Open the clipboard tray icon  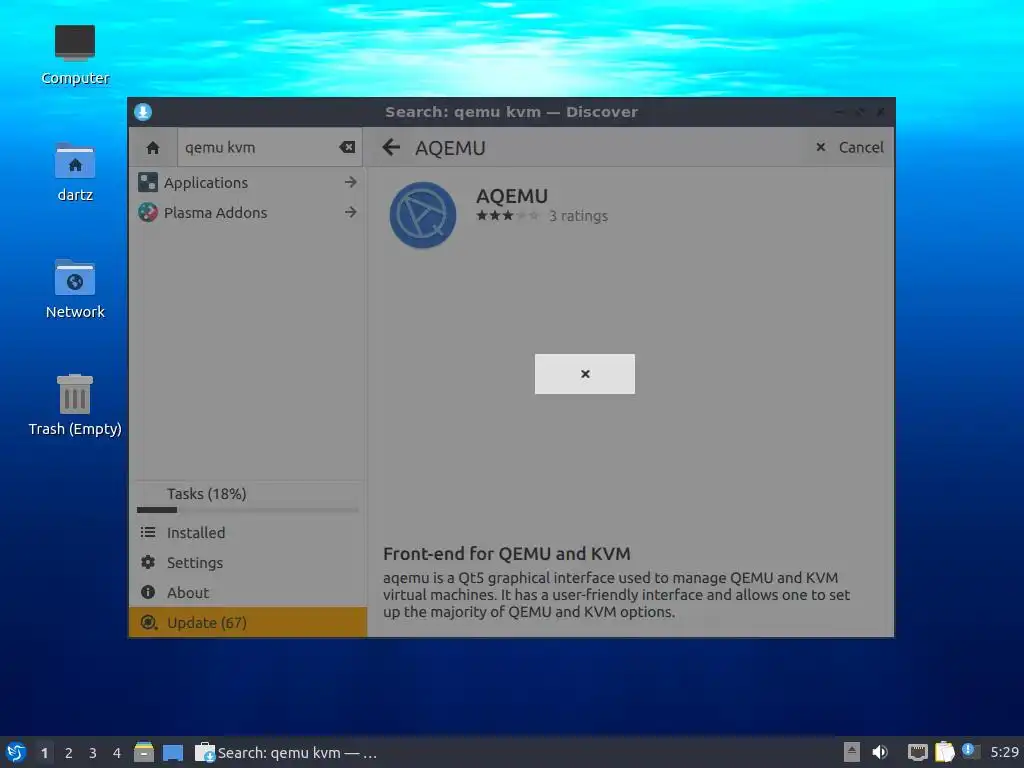click(x=944, y=752)
